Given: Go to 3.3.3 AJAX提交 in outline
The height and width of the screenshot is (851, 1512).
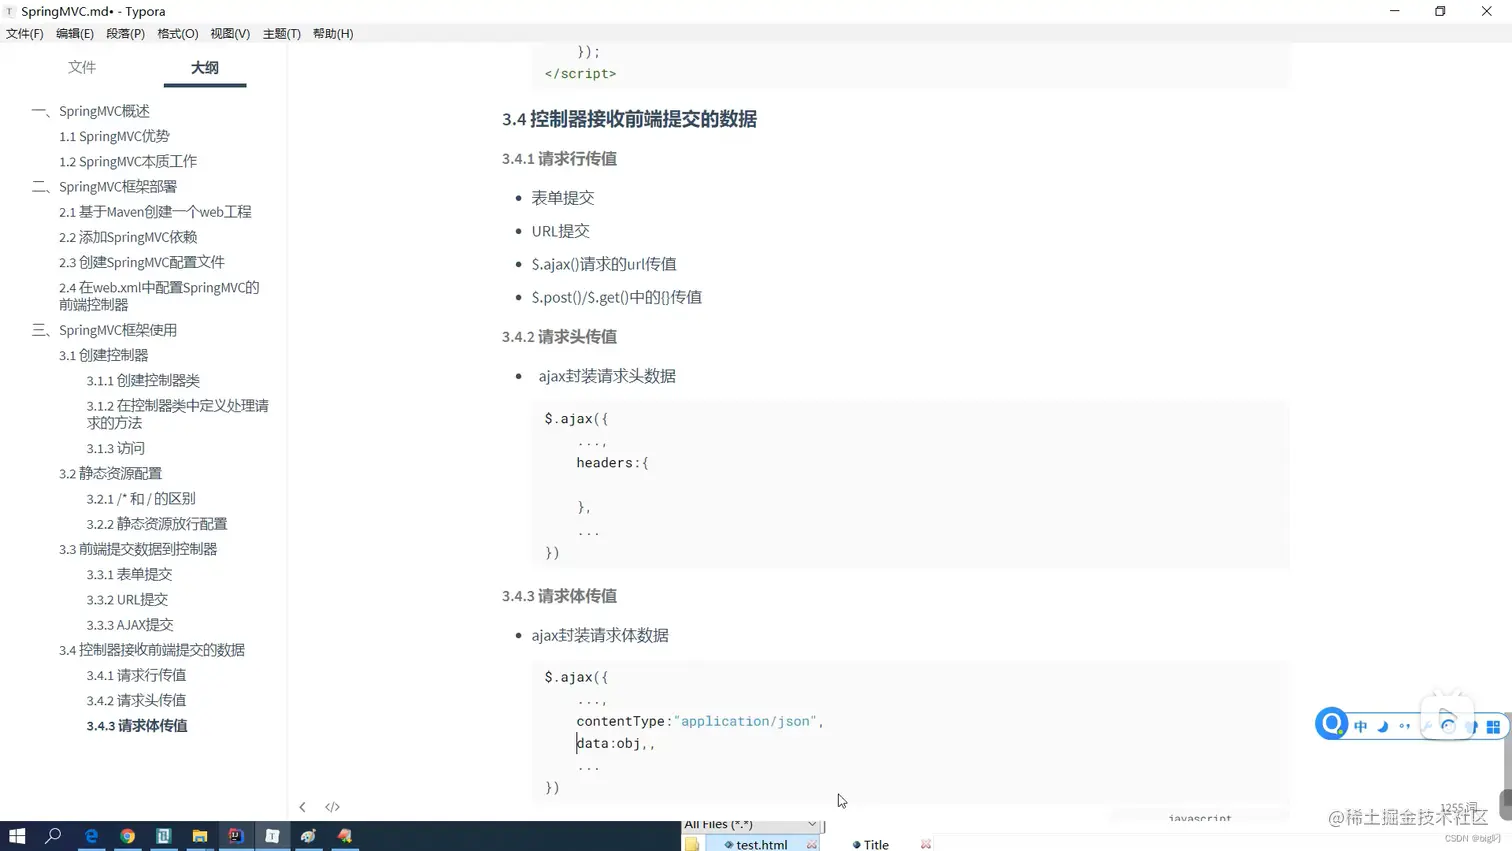Looking at the screenshot, I should (x=130, y=625).
